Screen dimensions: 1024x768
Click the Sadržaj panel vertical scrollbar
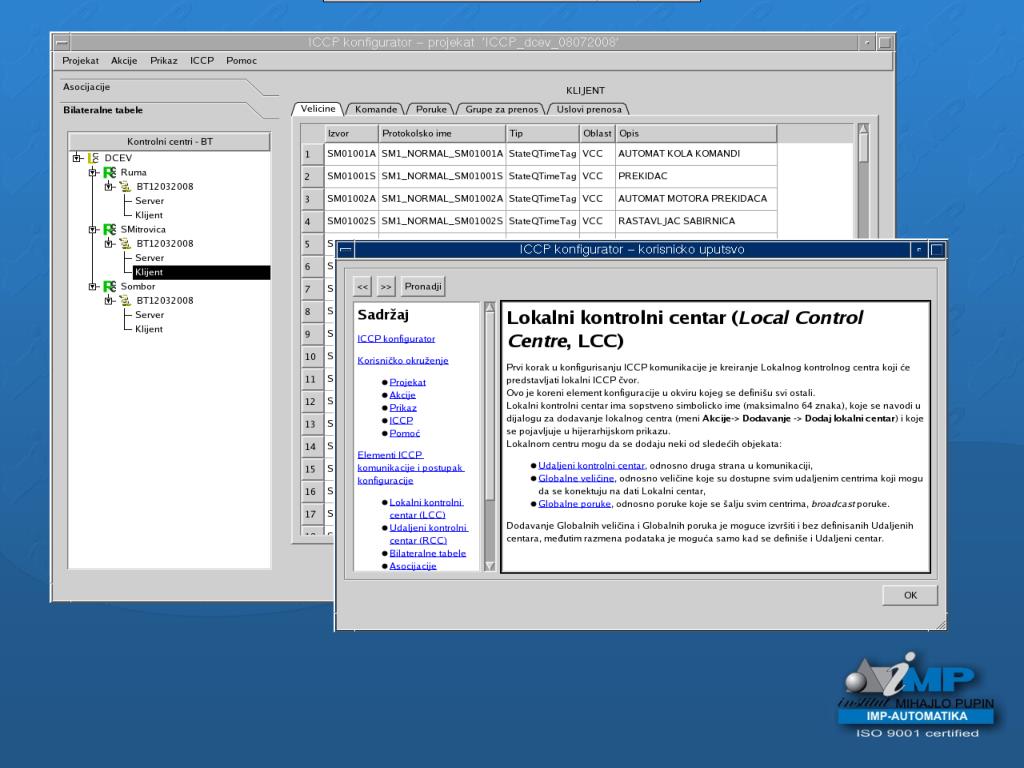pos(489,400)
